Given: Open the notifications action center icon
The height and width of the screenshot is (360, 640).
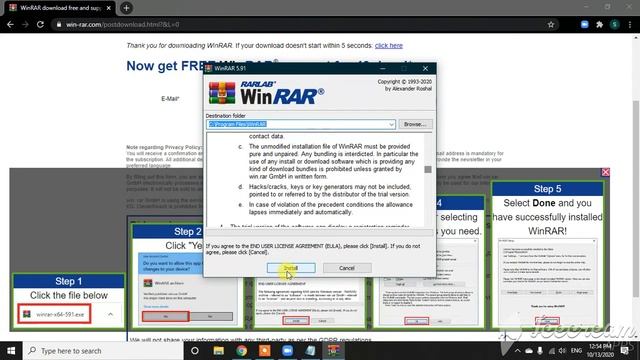Looking at the screenshot, I should point(625,351).
